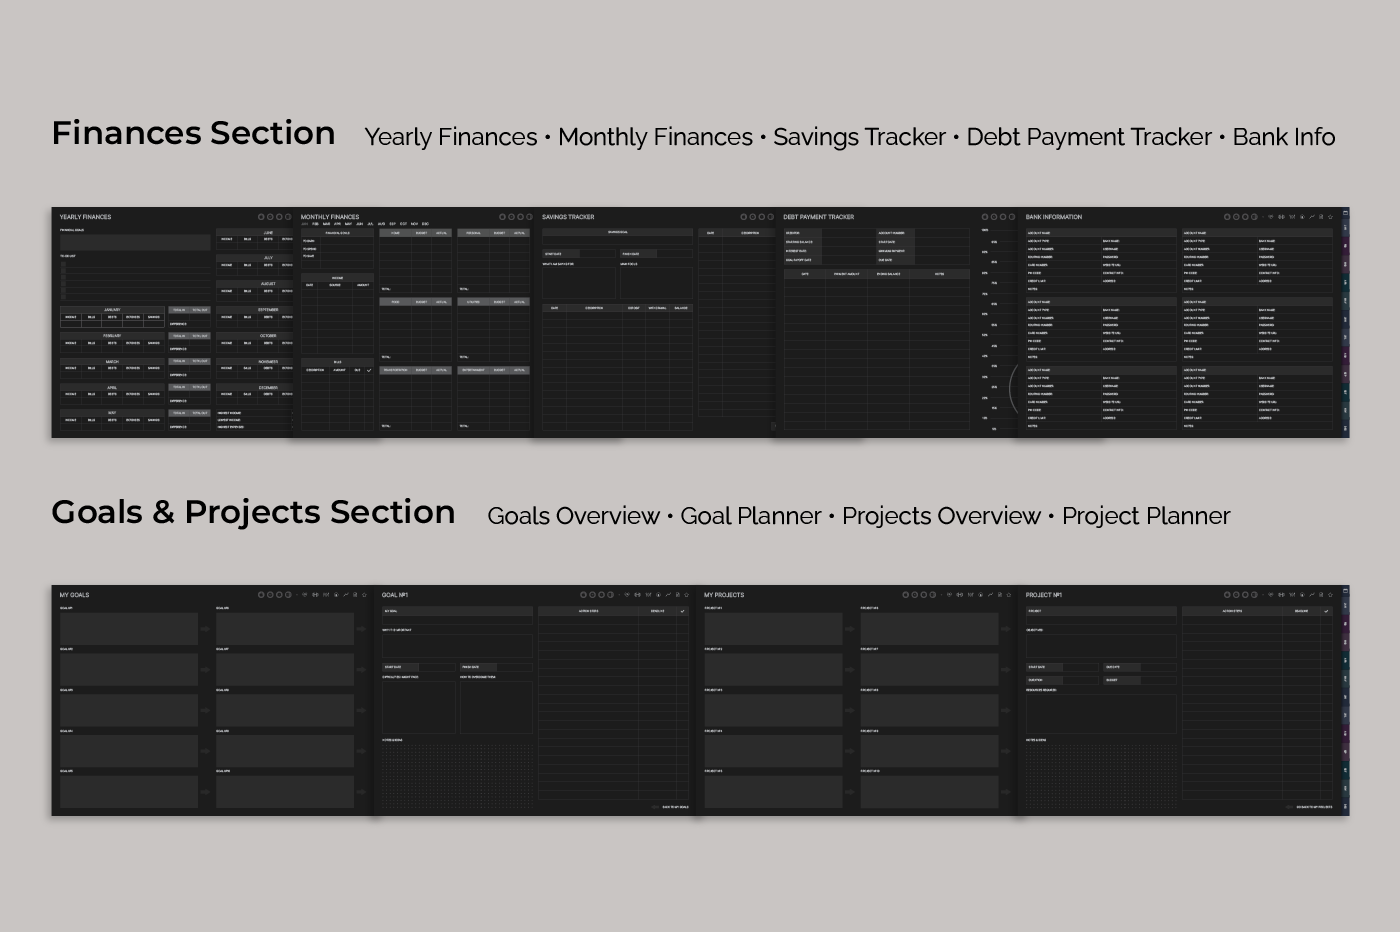1400x932 pixels.
Task: Click star icon in Project Nº1 header
Action: (1330, 595)
